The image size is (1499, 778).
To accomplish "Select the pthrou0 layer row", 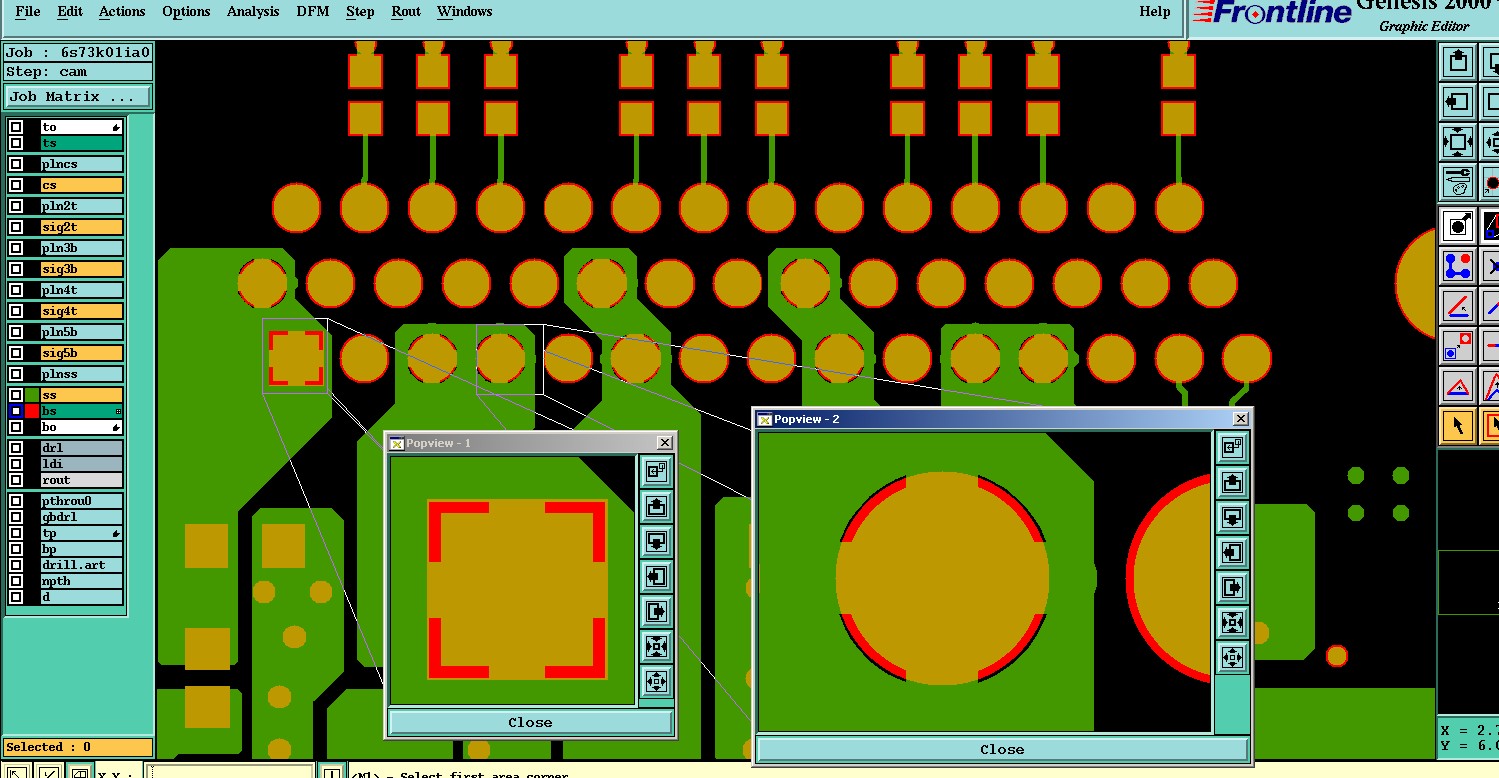I will click(x=81, y=501).
